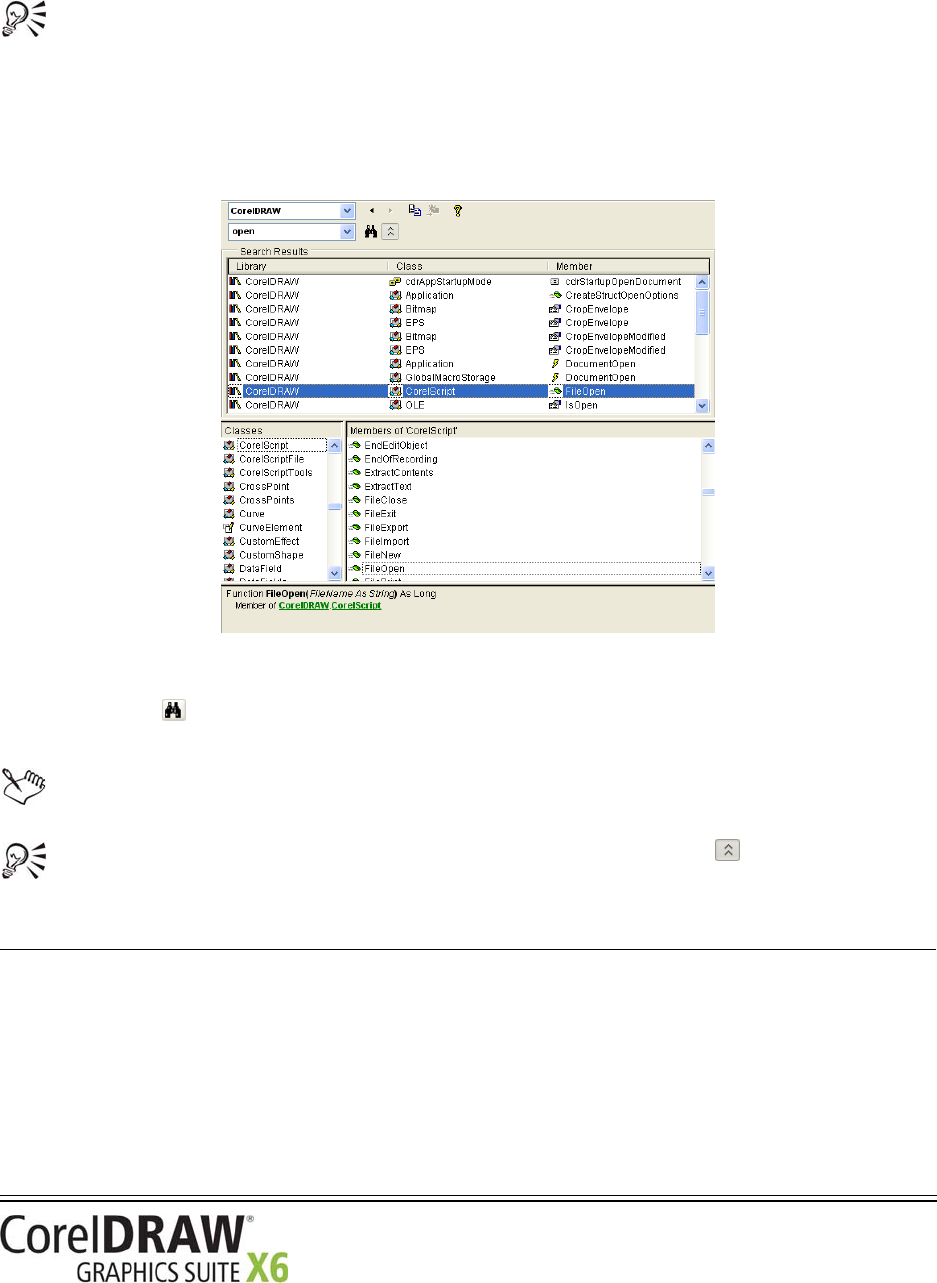Click the ExtractText method icon
Image resolution: width=937 pixels, height=1283 pixels.
tap(354, 486)
